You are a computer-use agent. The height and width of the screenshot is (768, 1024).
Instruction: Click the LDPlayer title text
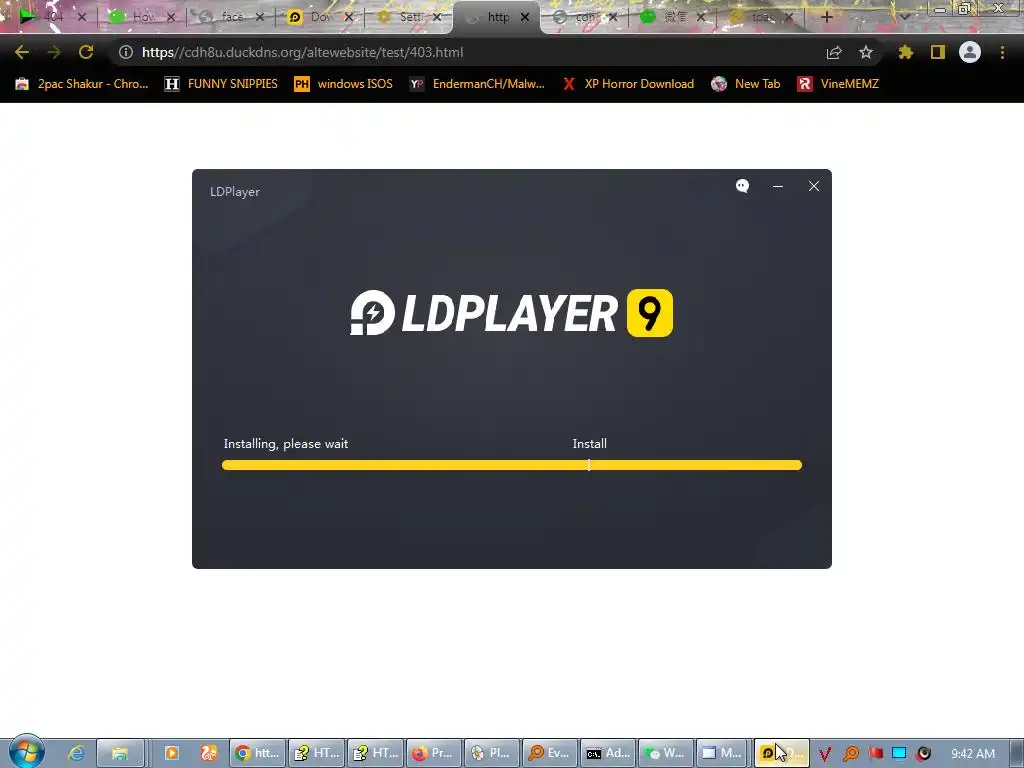click(234, 192)
